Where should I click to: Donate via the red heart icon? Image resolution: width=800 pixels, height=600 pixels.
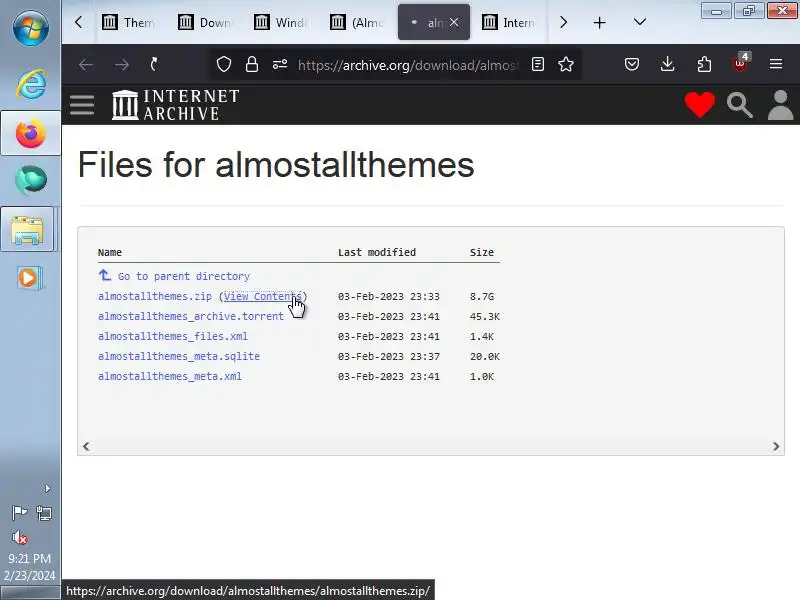pyautogui.click(x=699, y=105)
